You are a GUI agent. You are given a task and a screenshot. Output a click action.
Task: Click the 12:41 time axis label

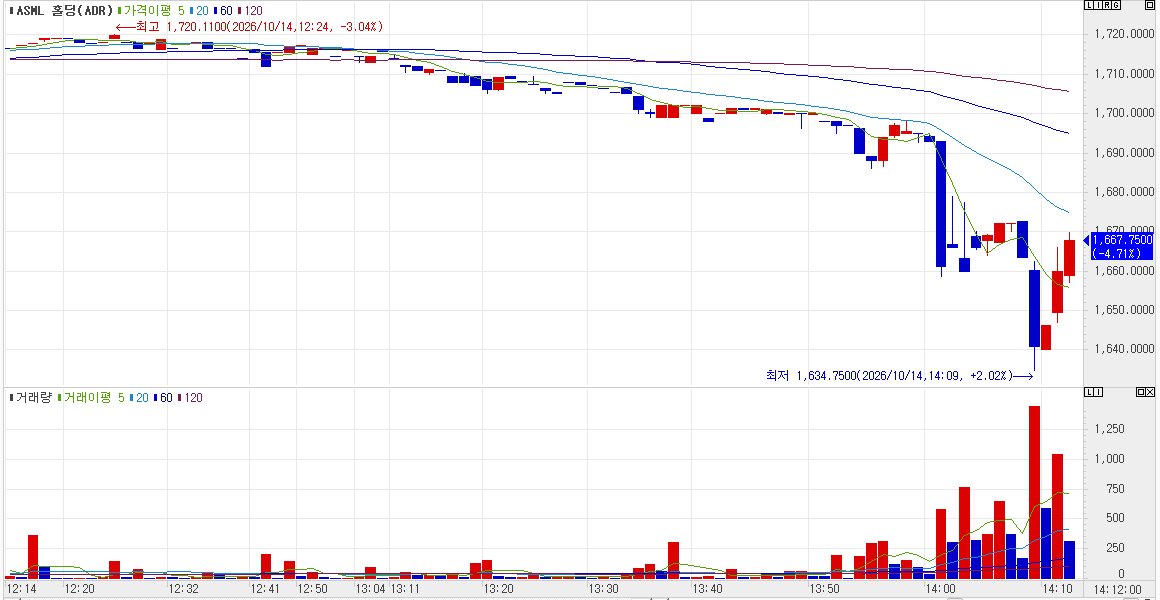265,590
